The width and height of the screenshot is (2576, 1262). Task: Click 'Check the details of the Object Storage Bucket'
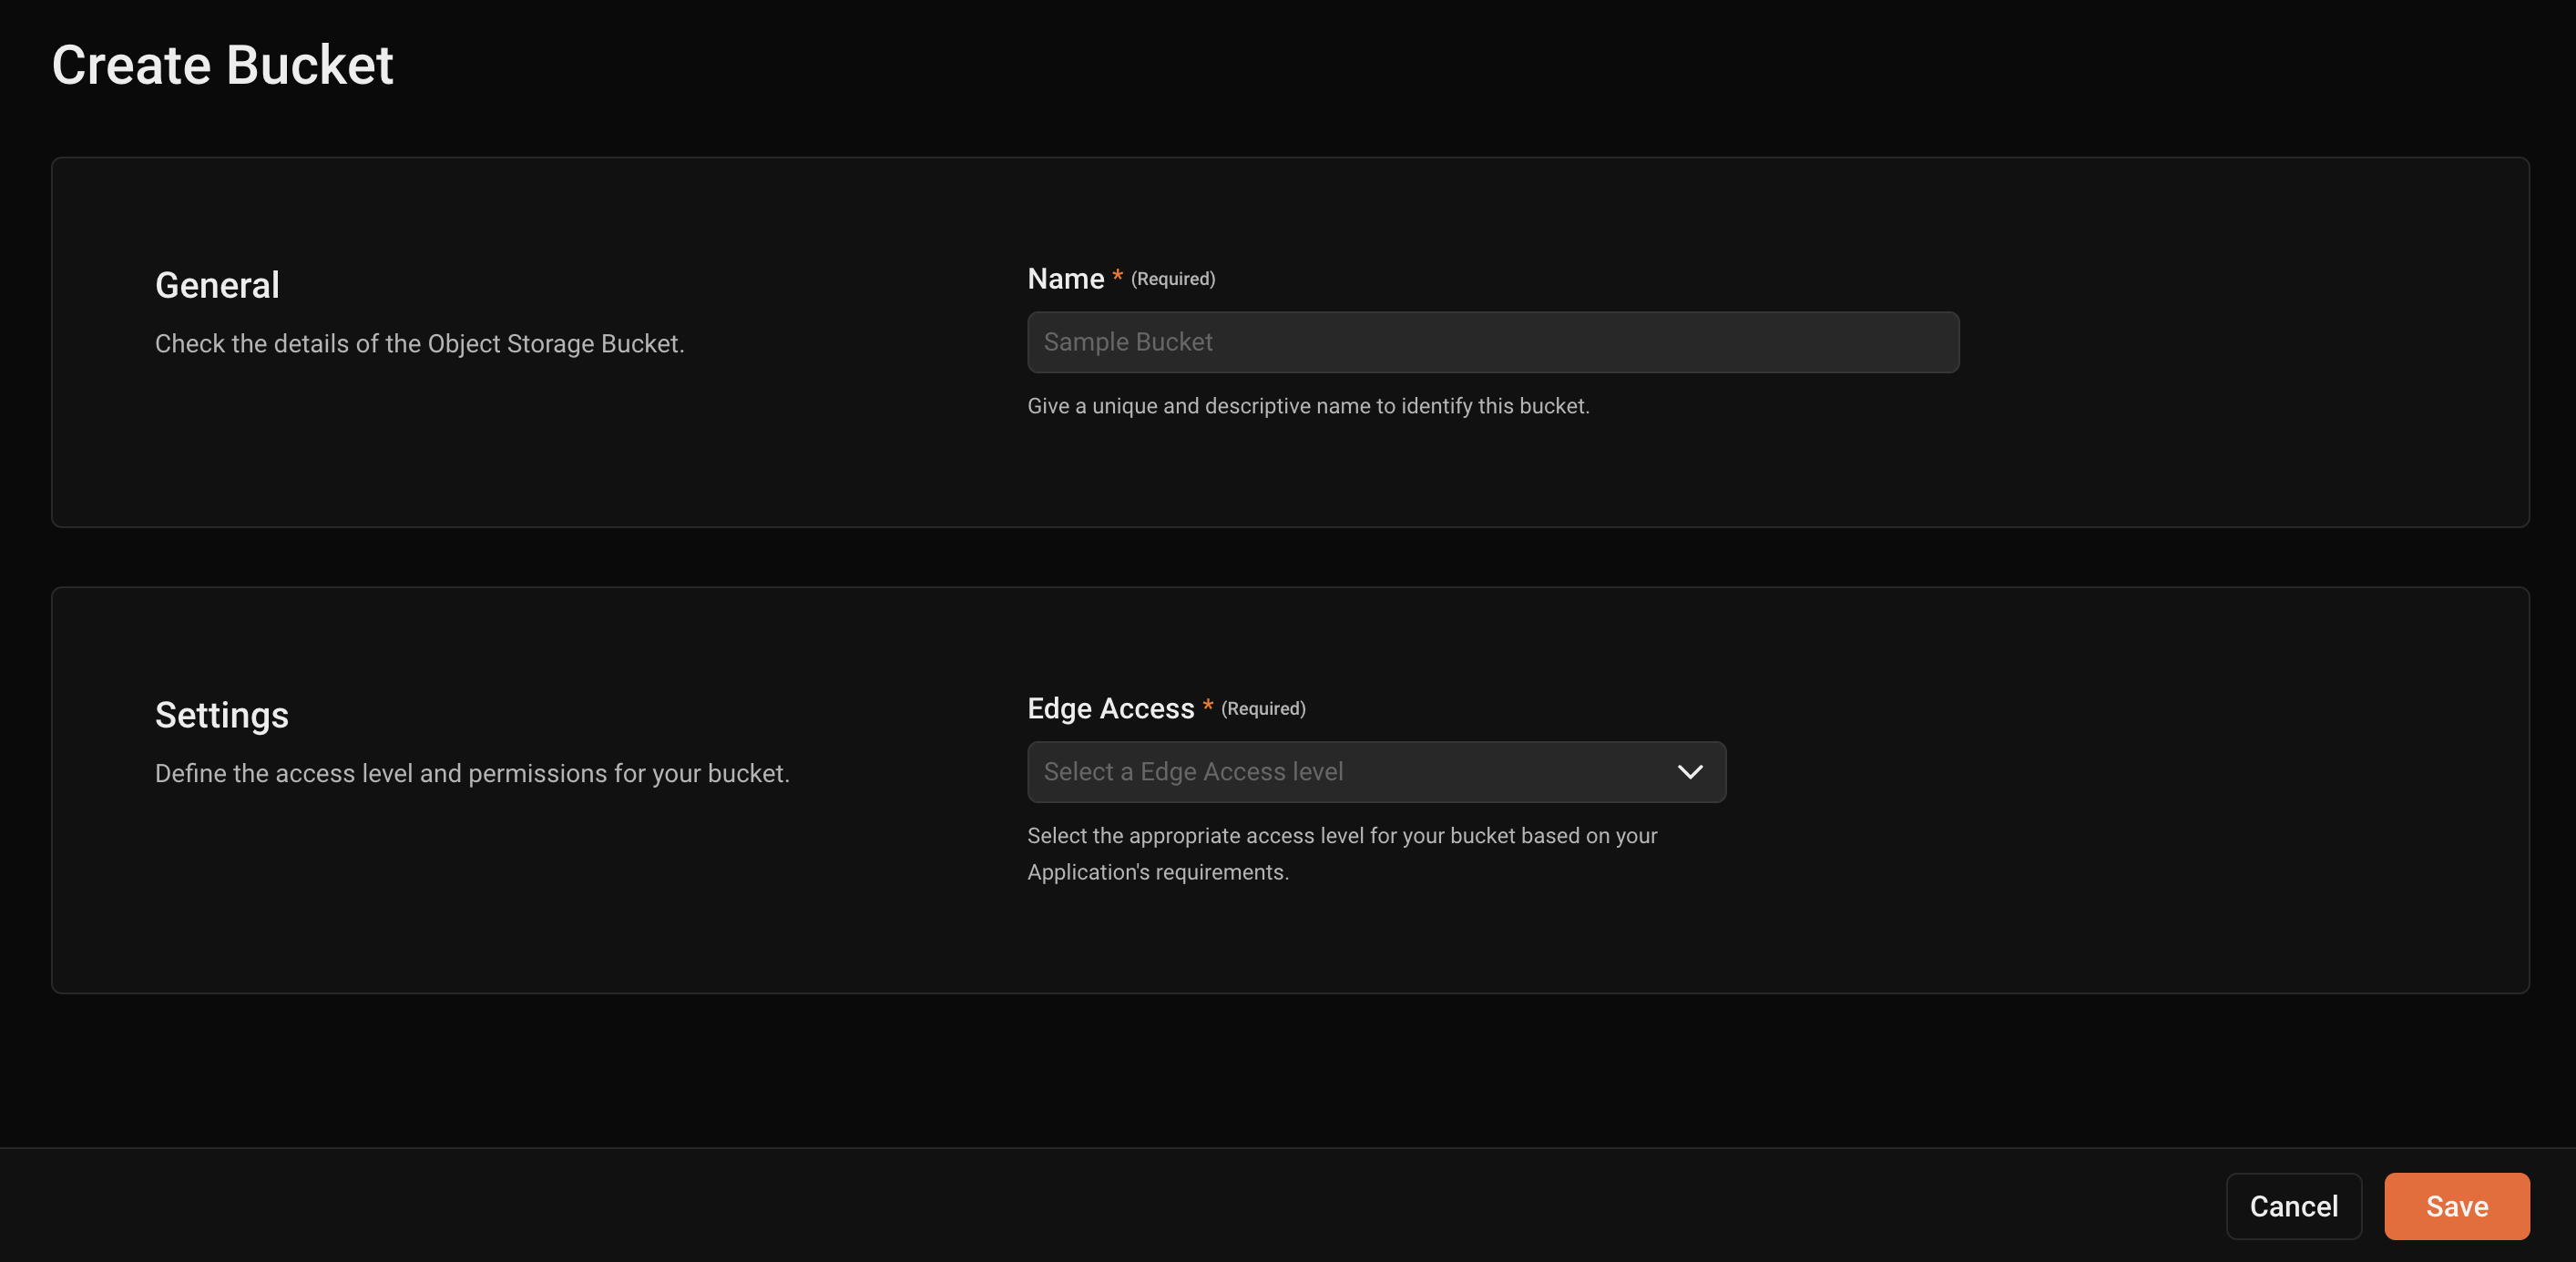pyautogui.click(x=419, y=344)
